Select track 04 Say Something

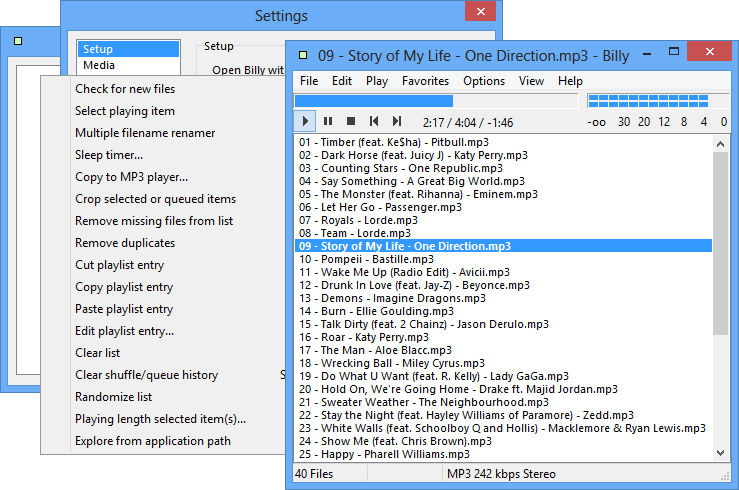[x=503, y=181]
